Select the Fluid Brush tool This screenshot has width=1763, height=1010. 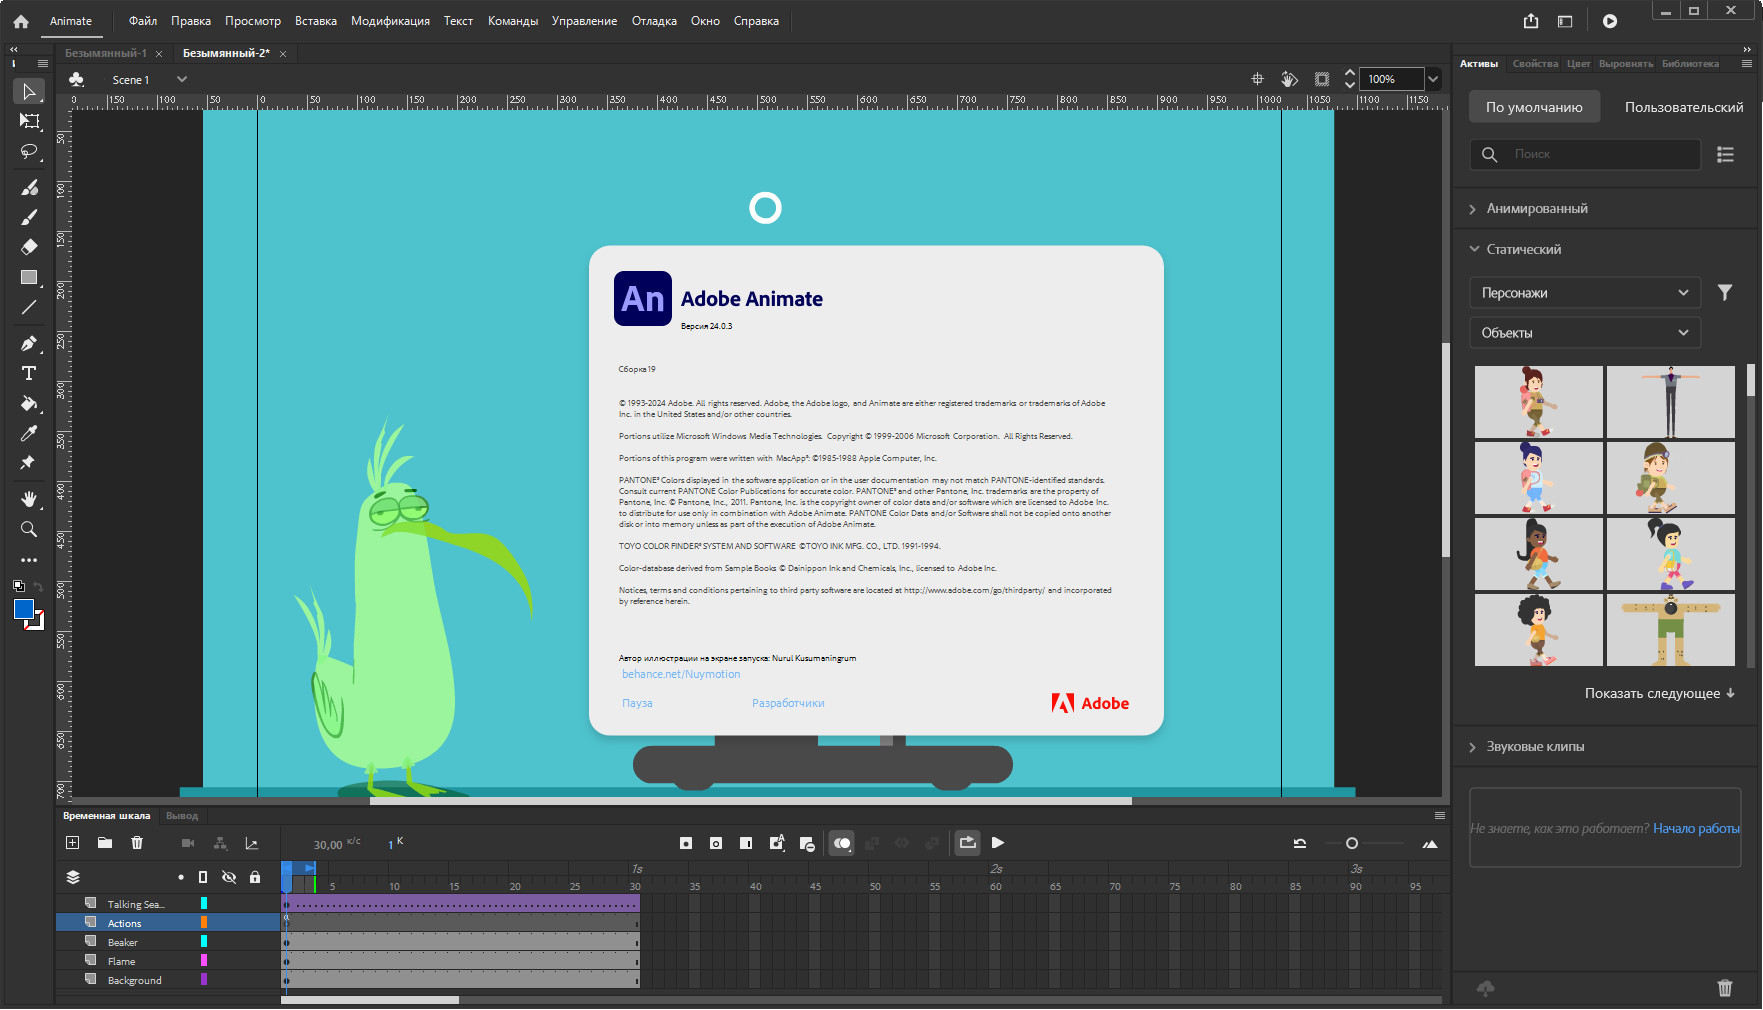(x=29, y=187)
